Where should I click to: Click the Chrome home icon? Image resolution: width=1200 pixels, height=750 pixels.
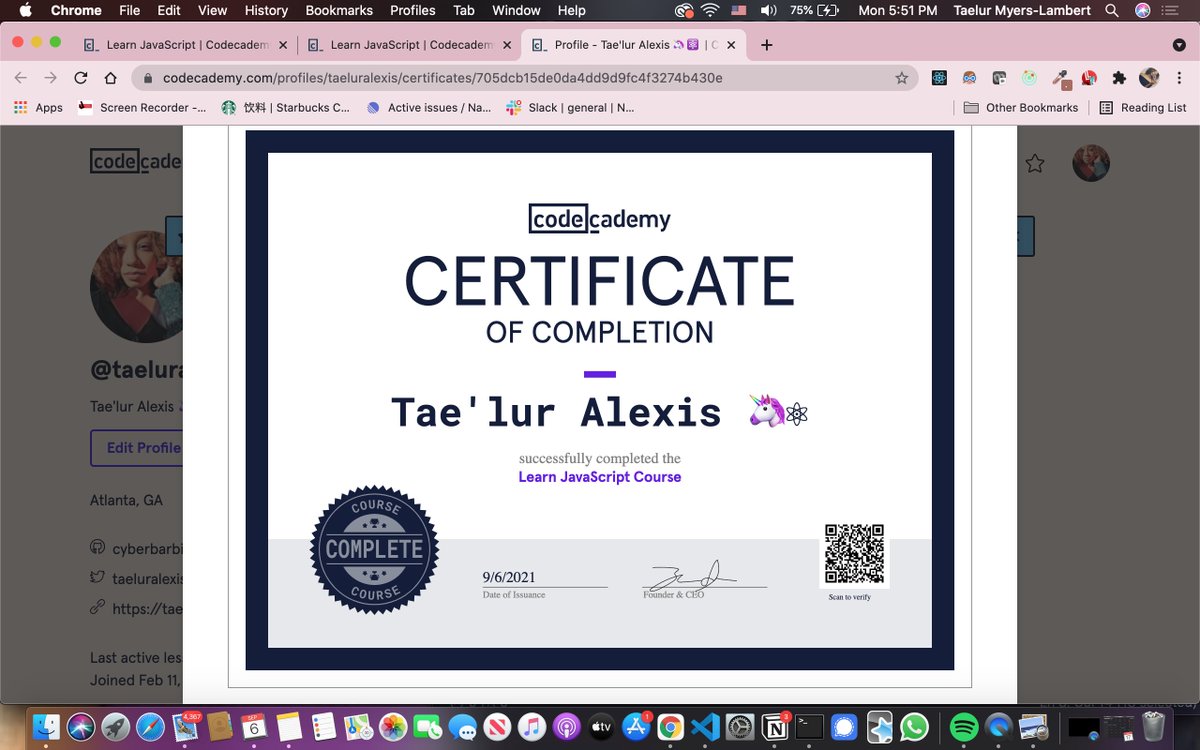[109, 76]
